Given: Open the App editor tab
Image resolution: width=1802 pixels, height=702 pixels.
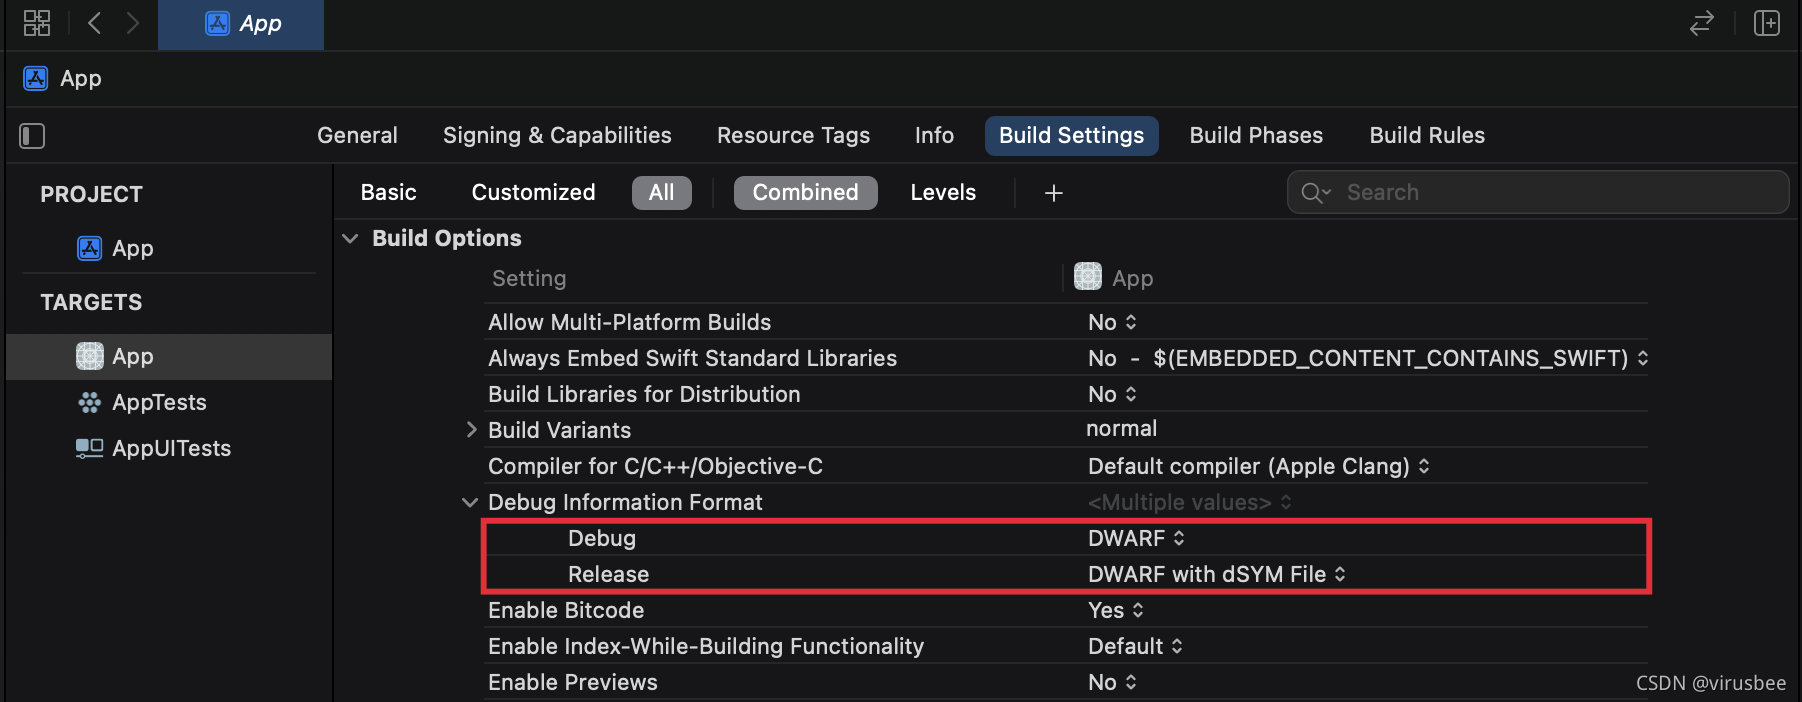Looking at the screenshot, I should click(241, 24).
